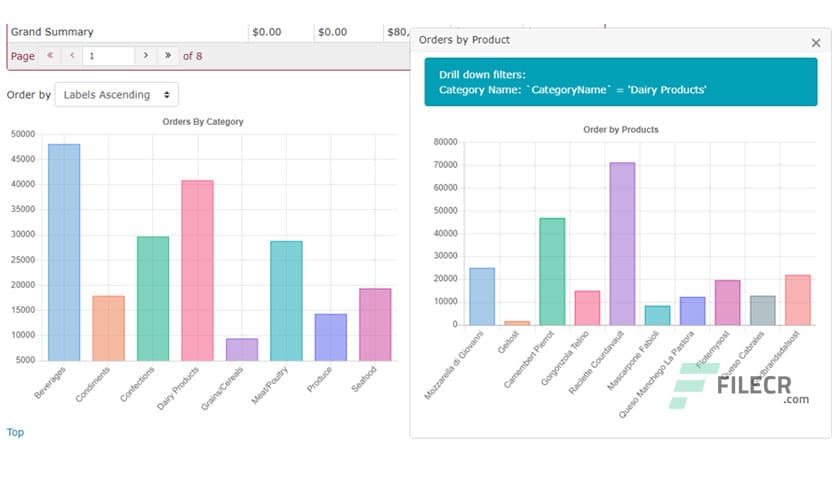The height and width of the screenshot is (484, 836).
Task: Click the page number input field
Action: (109, 56)
